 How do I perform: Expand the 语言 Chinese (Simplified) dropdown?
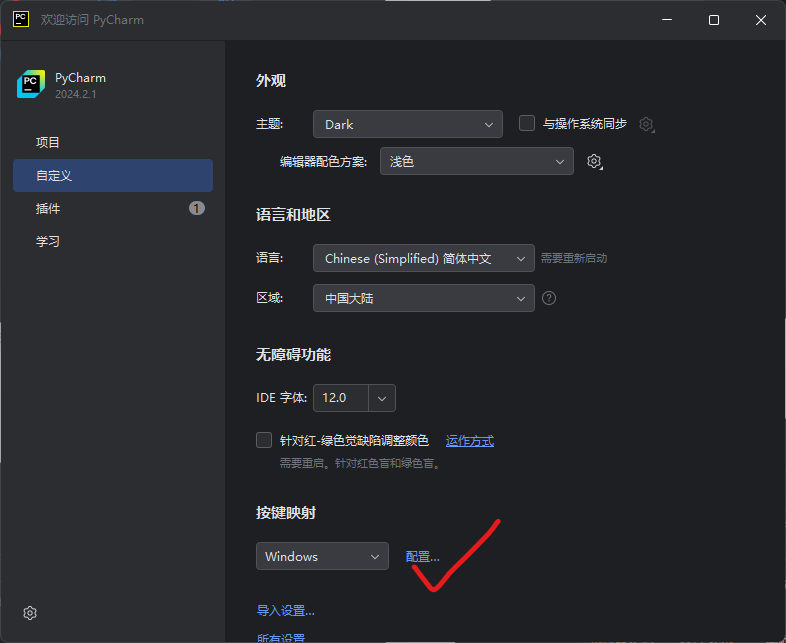pos(424,258)
